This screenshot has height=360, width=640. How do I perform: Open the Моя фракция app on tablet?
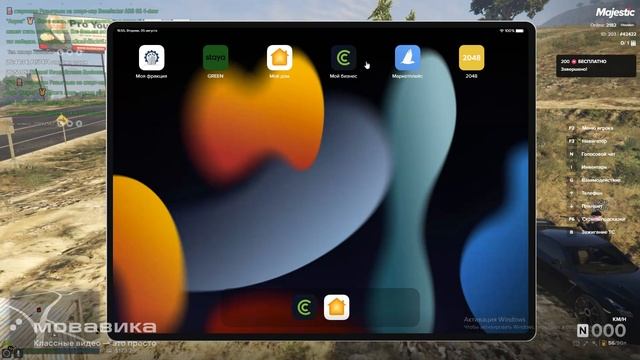pos(151,58)
